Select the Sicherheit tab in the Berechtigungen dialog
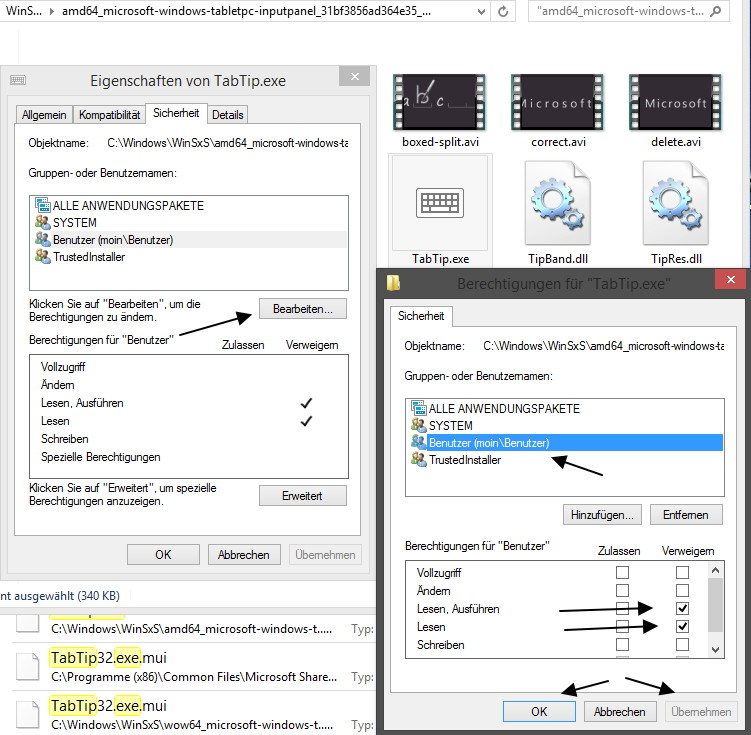Screen dimensions: 751x735 (x=421, y=316)
